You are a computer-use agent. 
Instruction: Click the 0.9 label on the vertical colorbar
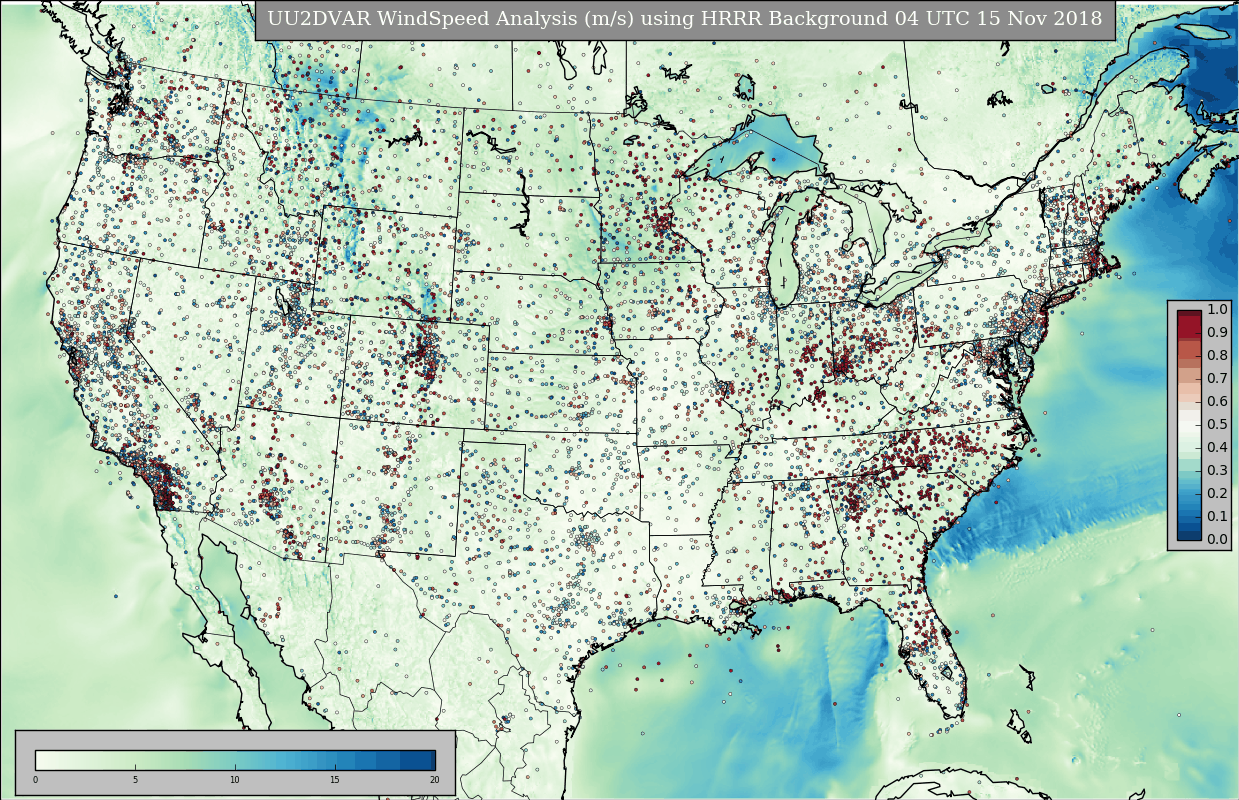coord(1217,333)
